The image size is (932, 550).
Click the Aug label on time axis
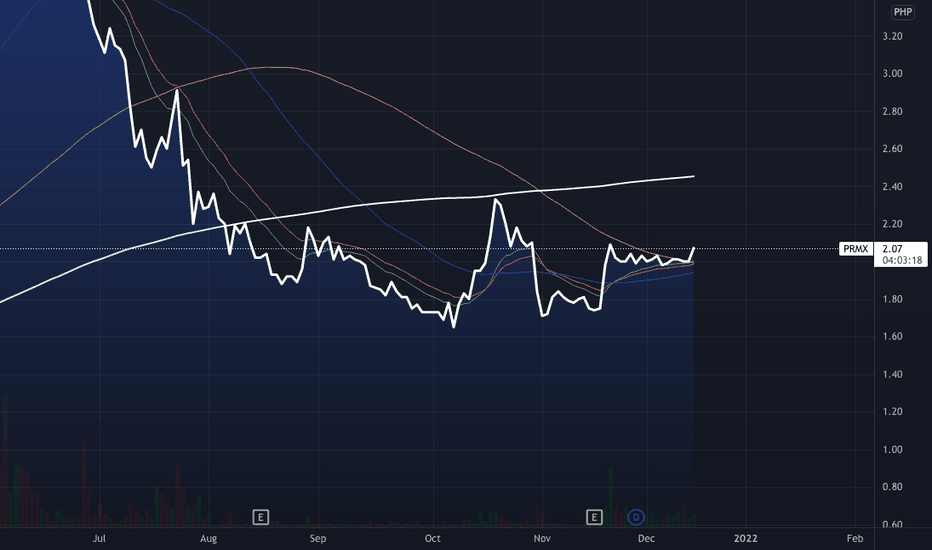click(x=208, y=539)
